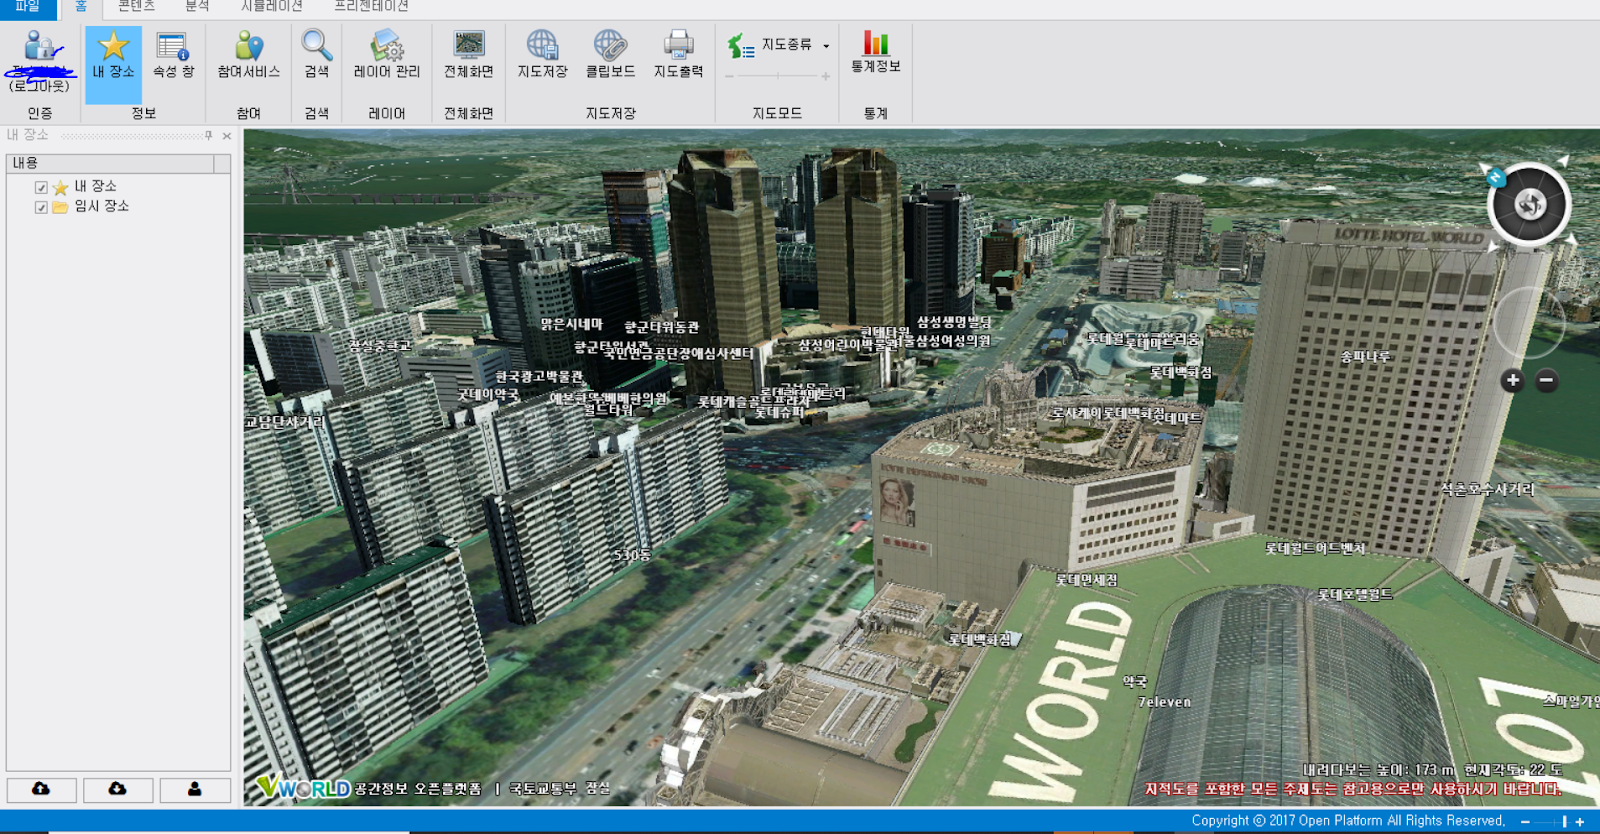Click the 지도모드 transparency slider
Screen dimensions: 1600x834
click(778, 76)
